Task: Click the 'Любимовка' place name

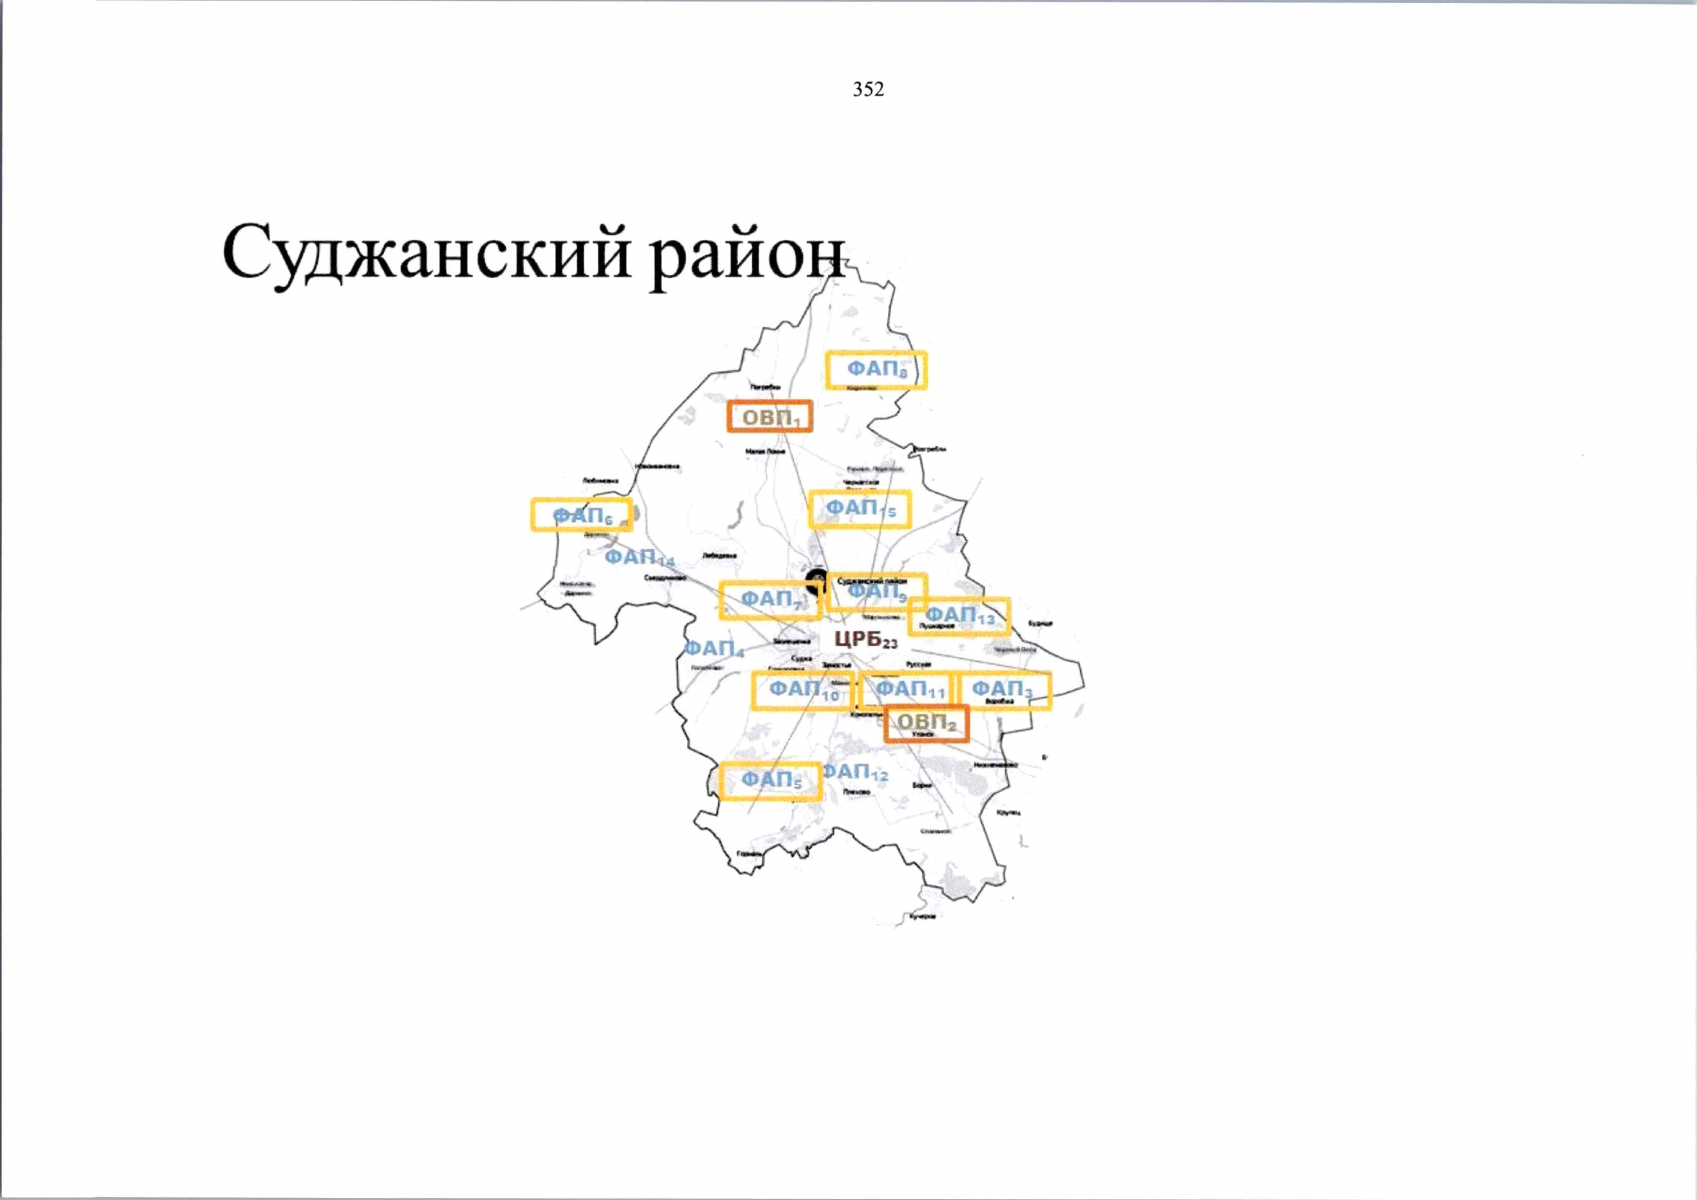Action: (x=600, y=481)
